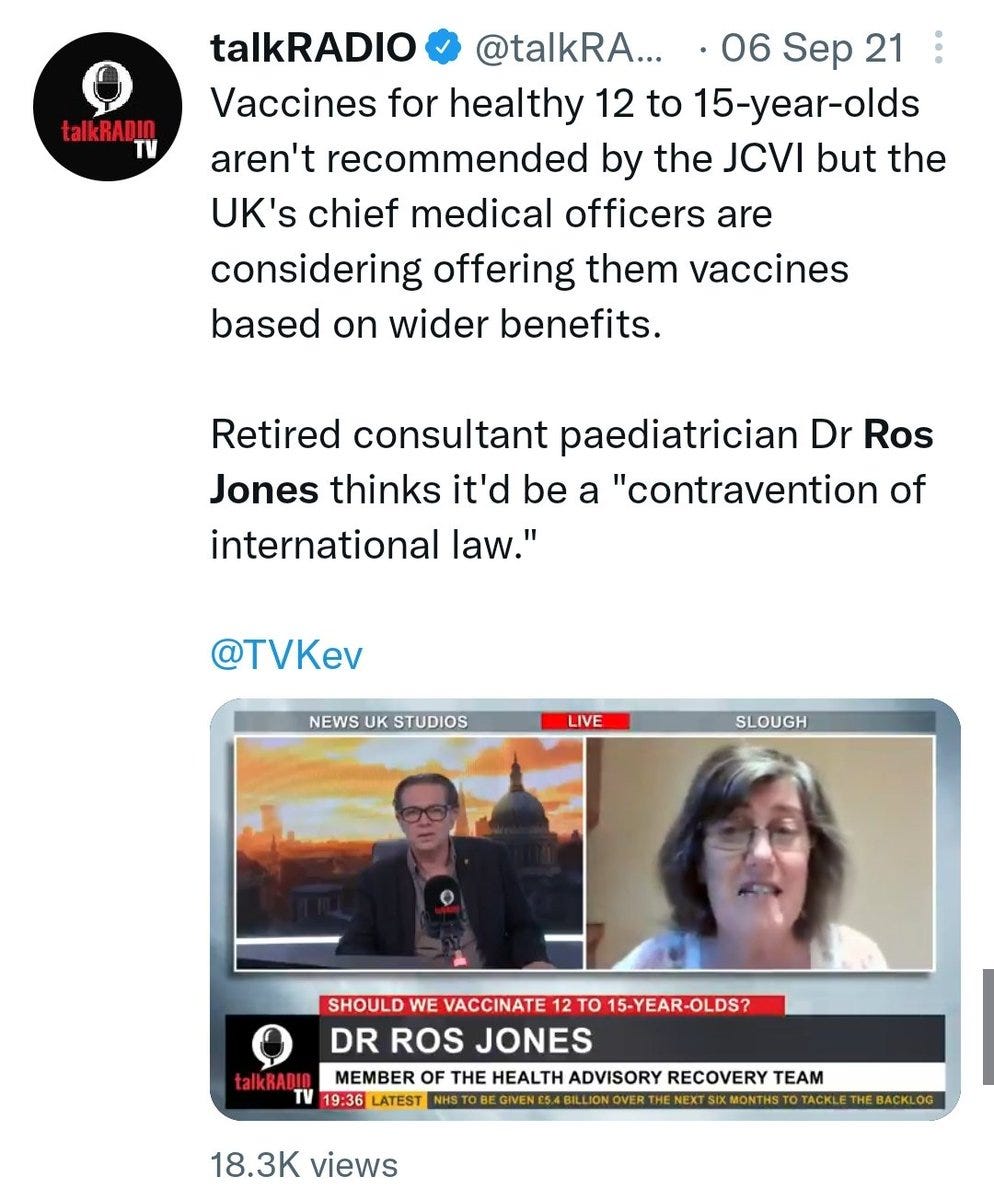Viewport: 994px width, 1200px height.
Task: Open the talkRADIO TV profile avatar
Action: [107, 106]
